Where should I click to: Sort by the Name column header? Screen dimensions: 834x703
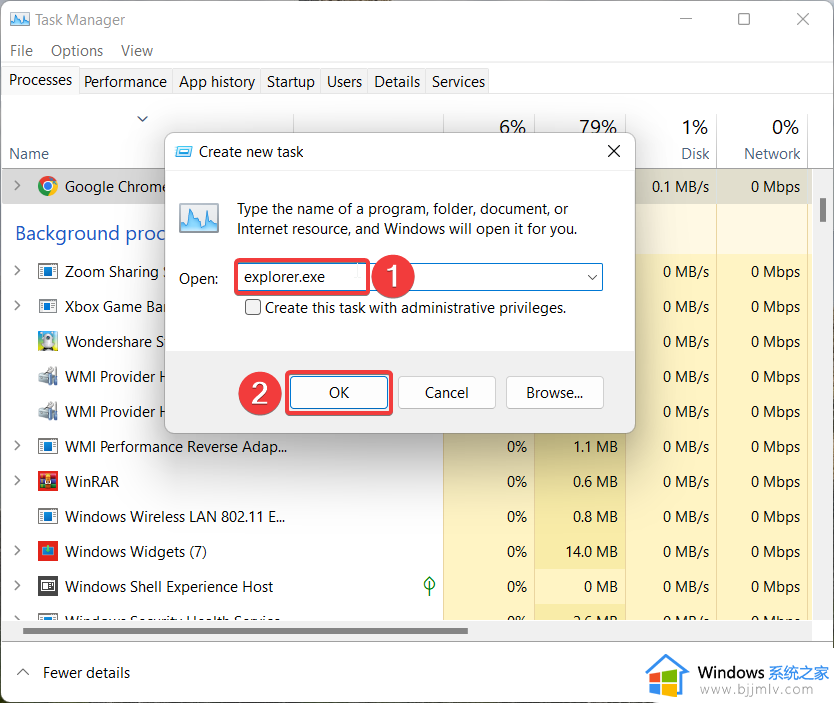tap(29, 154)
